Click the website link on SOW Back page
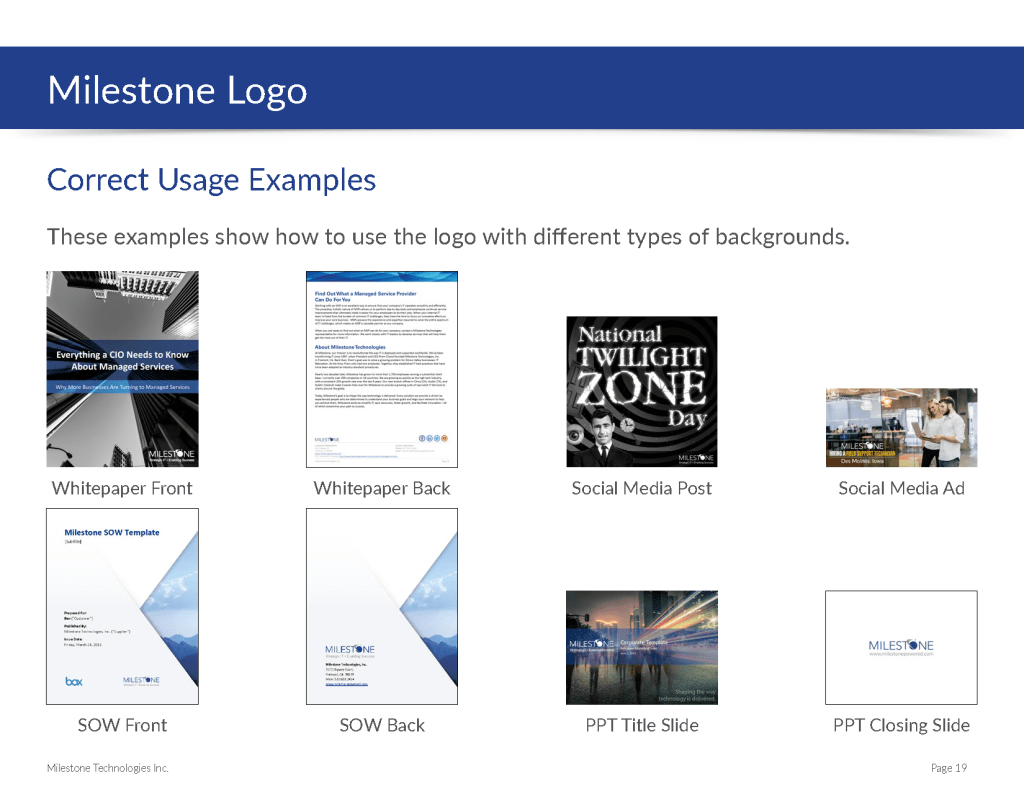The height and width of the screenshot is (791, 1024). click(347, 684)
